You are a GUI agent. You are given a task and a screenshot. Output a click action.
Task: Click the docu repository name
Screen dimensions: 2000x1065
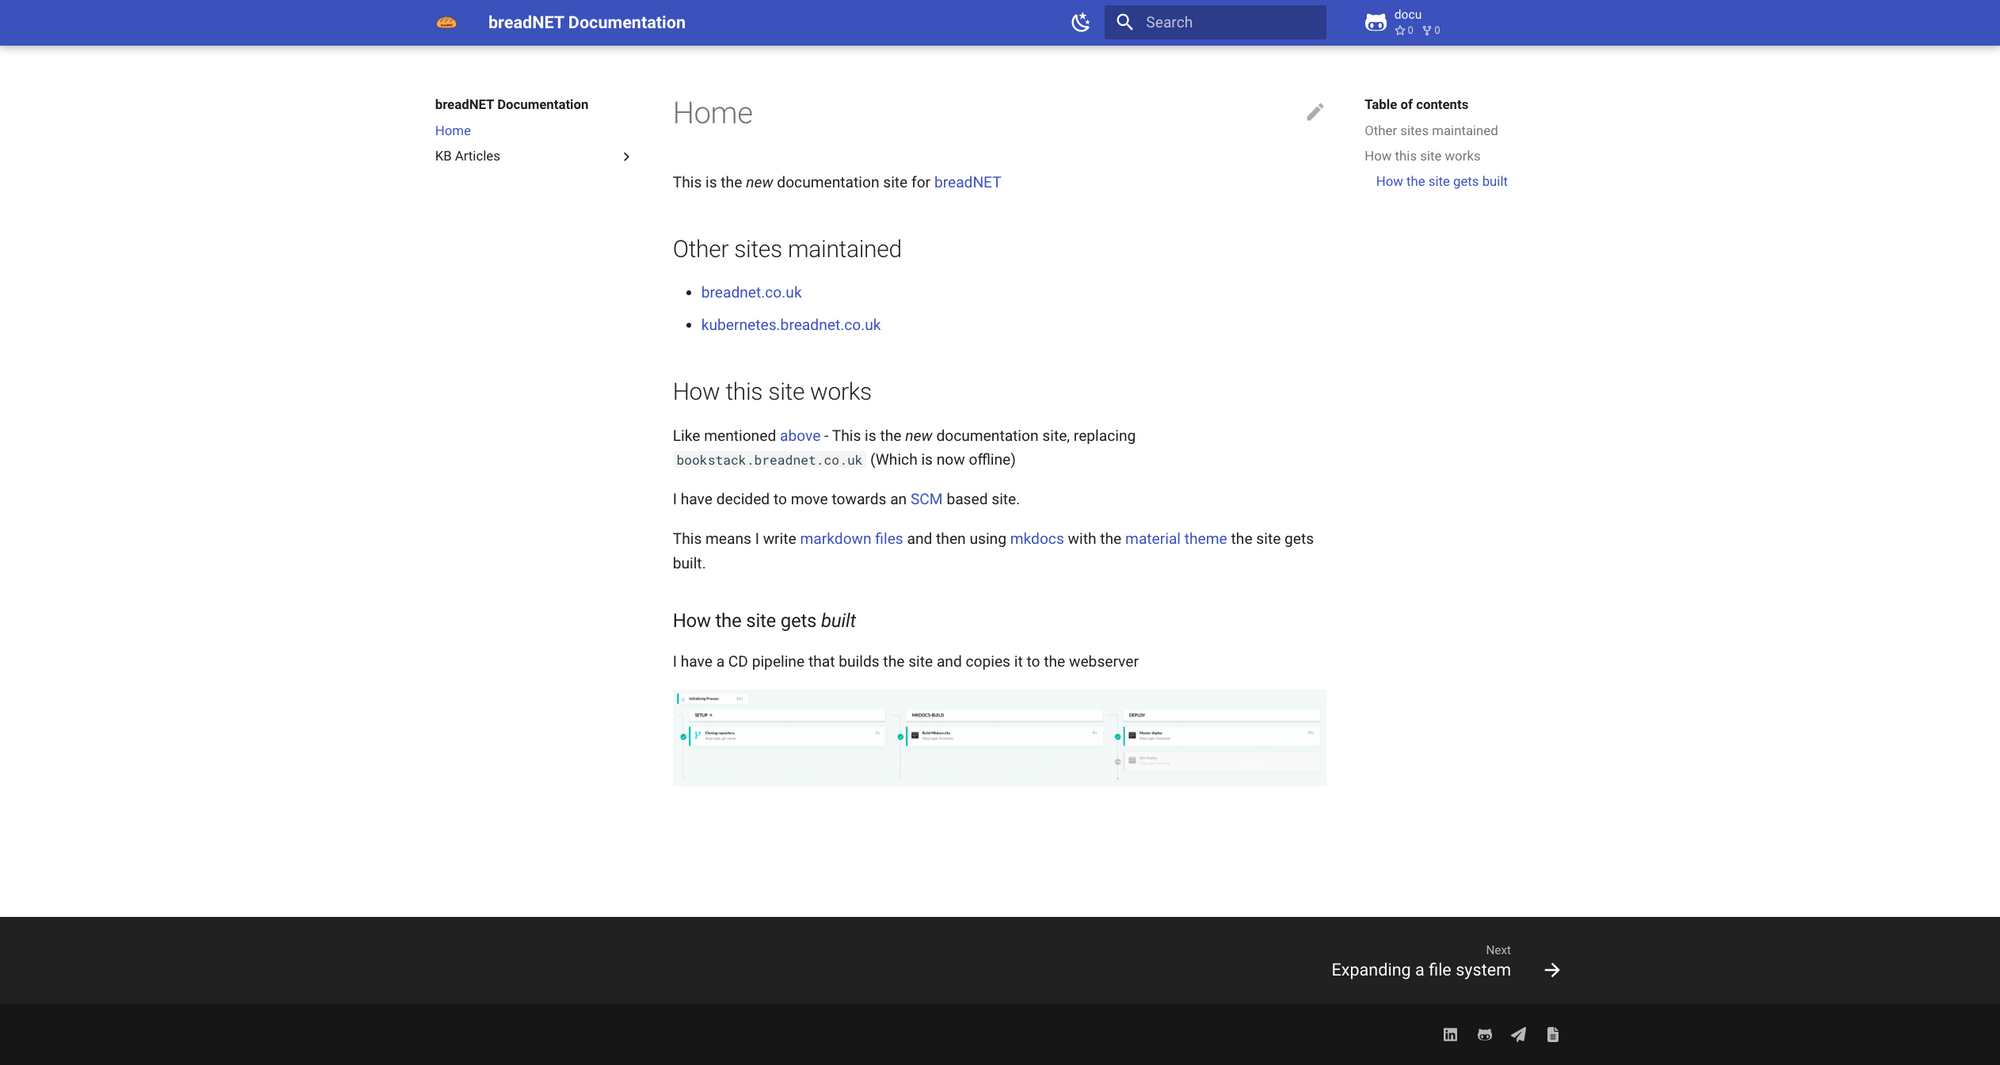pyautogui.click(x=1408, y=15)
